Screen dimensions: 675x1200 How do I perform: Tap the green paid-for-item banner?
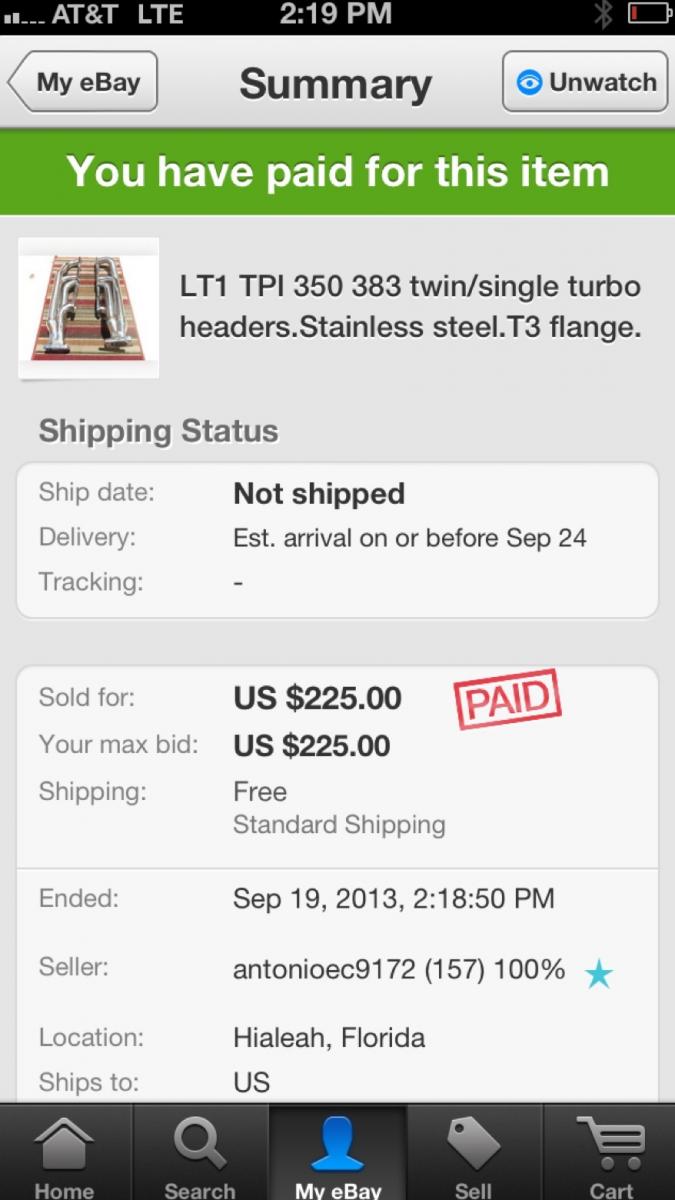[x=337, y=171]
